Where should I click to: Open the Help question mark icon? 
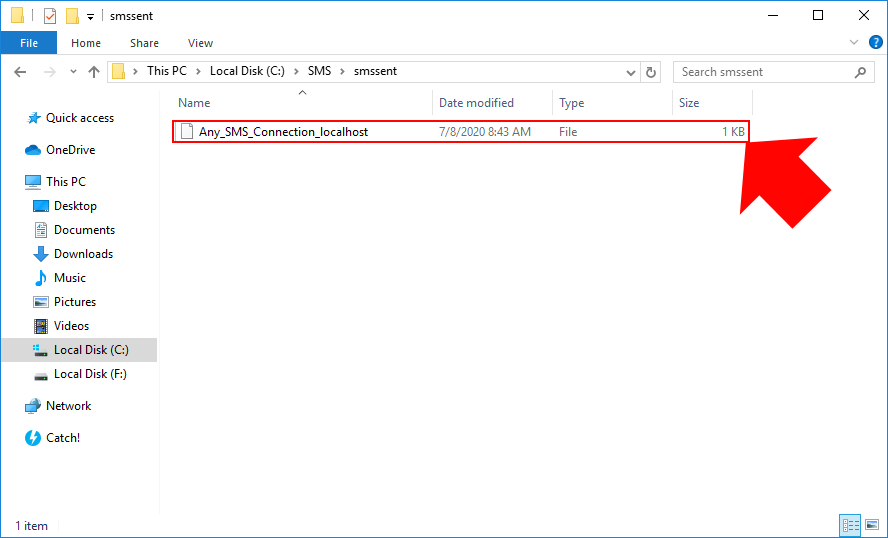(x=876, y=42)
